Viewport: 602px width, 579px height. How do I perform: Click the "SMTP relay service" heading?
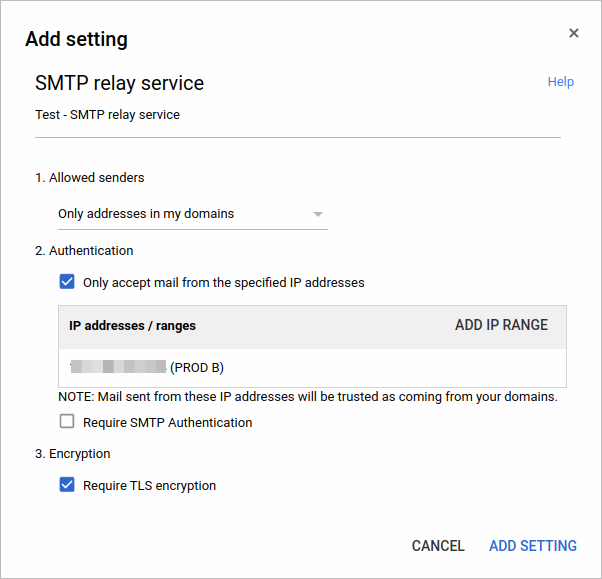click(x=119, y=82)
